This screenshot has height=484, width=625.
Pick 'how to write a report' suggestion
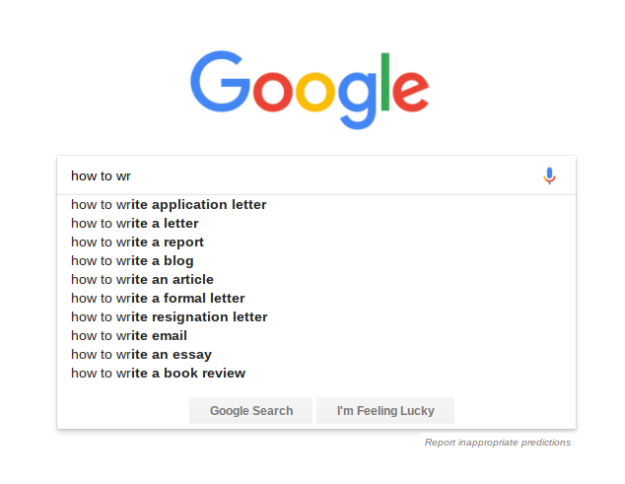[137, 242]
